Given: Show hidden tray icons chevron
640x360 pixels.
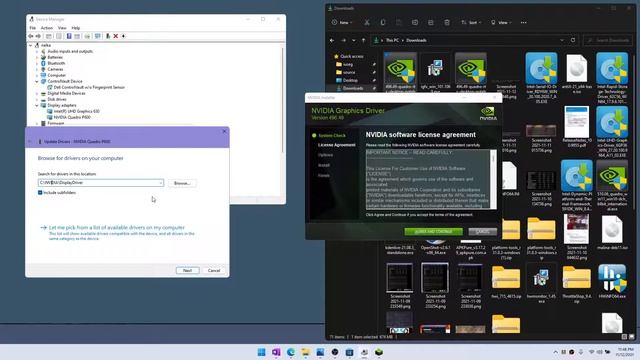Looking at the screenshot, I should [556, 352].
